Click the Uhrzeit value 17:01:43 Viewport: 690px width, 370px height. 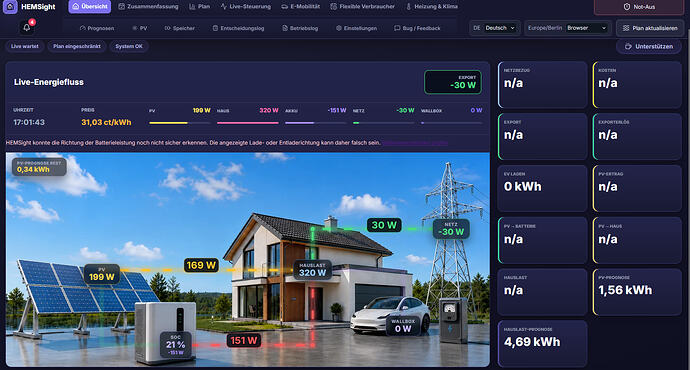click(29, 122)
